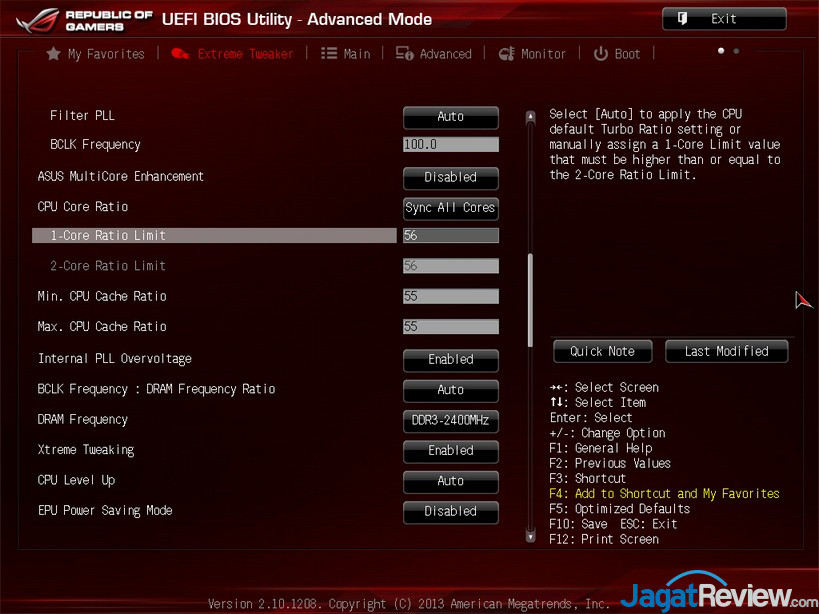
Task: Click the first page indicator dot
Action: 721,51
